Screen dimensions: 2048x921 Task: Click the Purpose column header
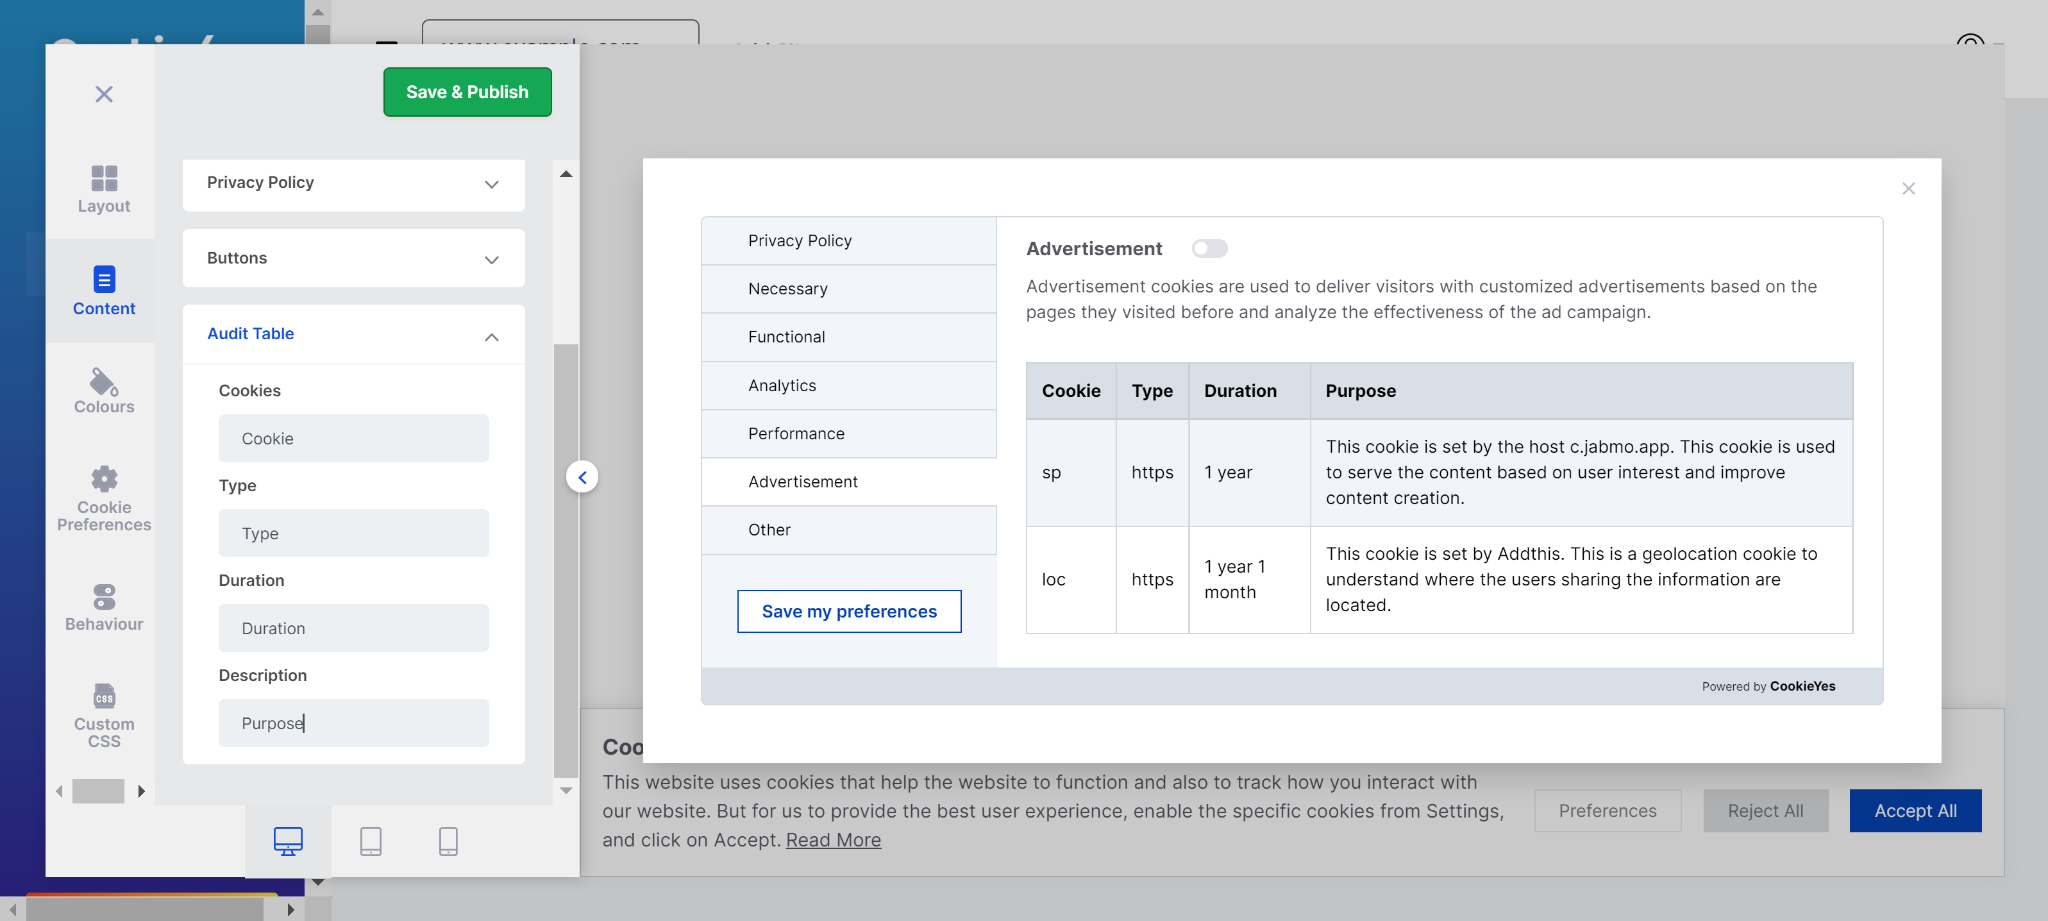(x=1581, y=391)
